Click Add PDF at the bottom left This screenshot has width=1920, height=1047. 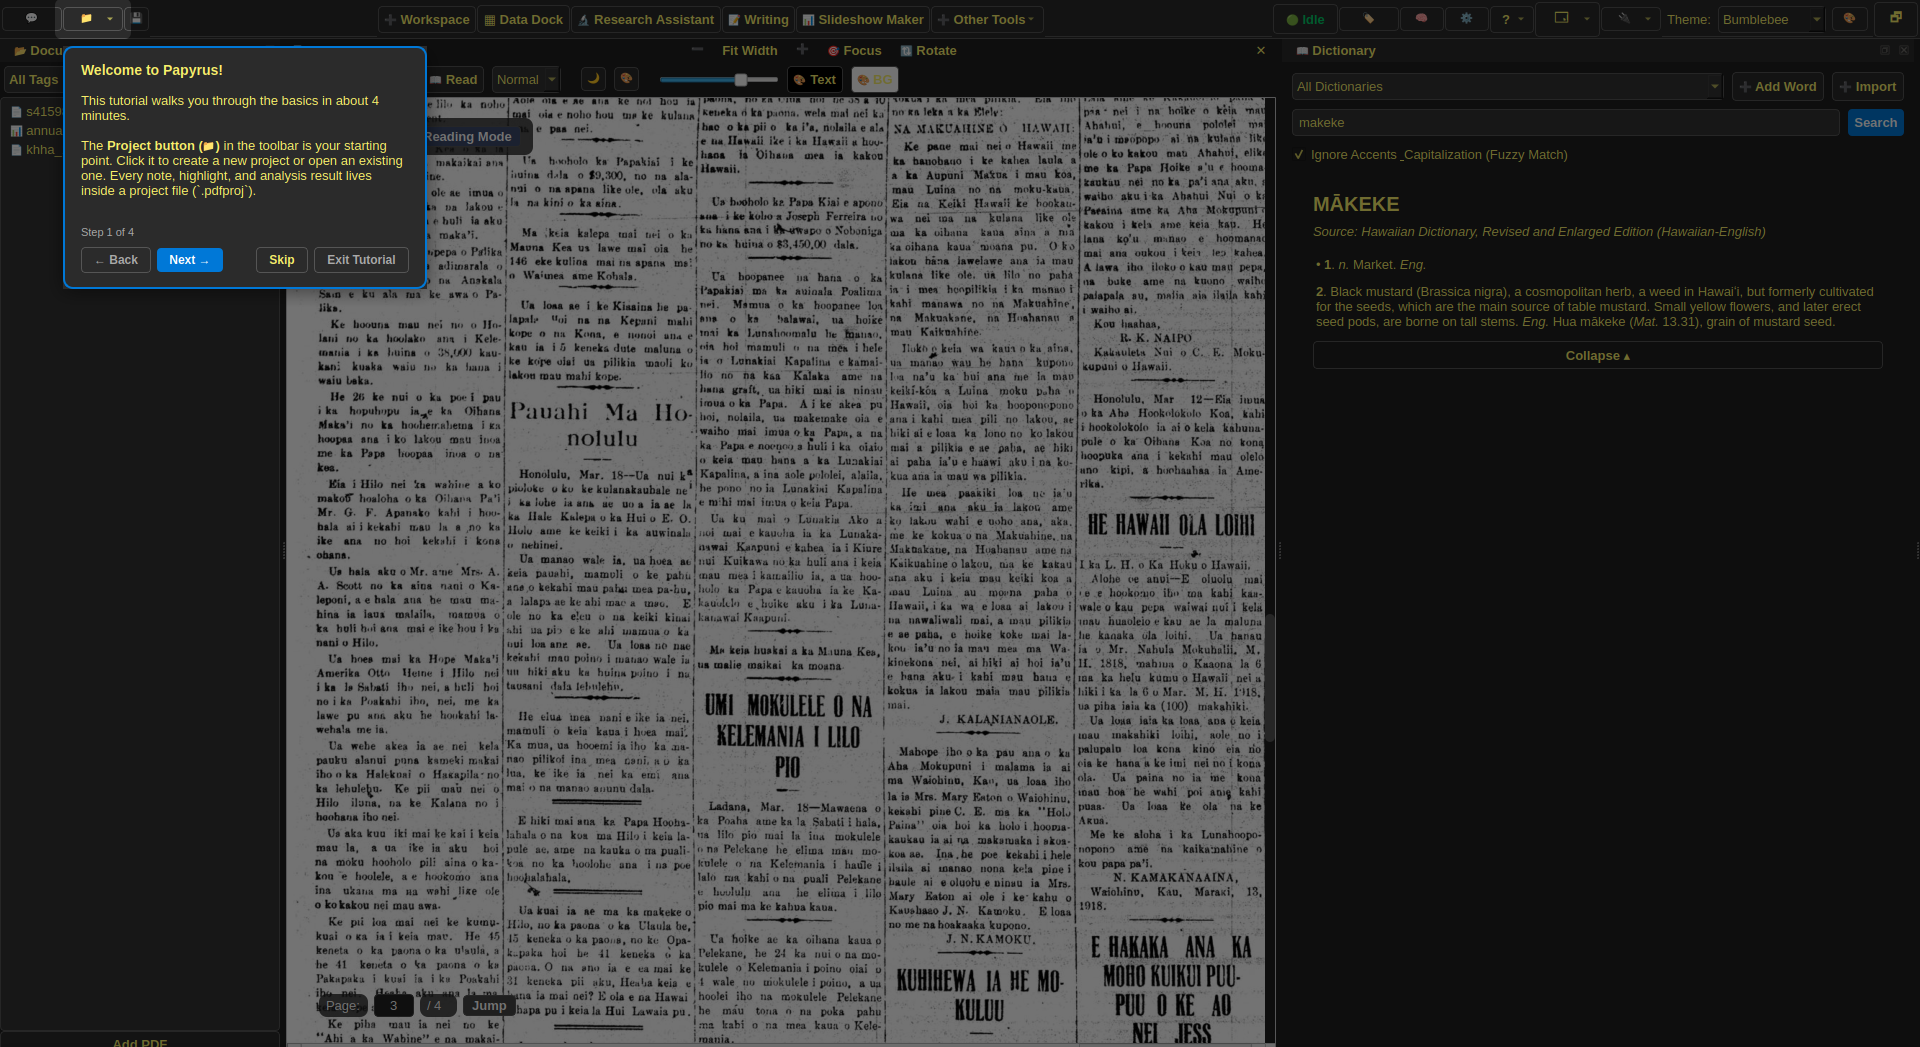(140, 1041)
